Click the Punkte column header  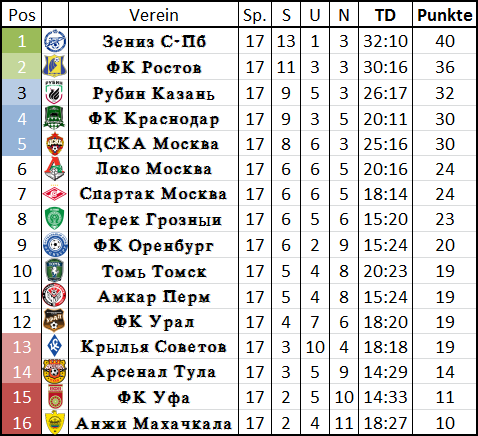pos(444,15)
